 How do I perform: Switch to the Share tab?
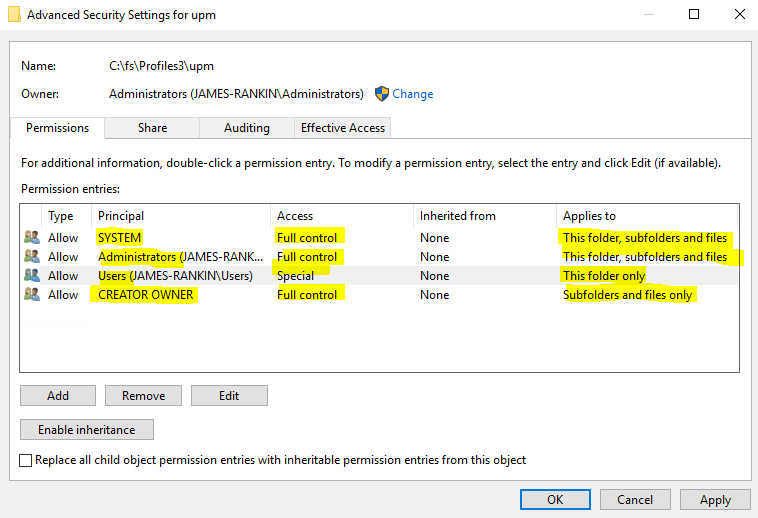click(x=152, y=128)
